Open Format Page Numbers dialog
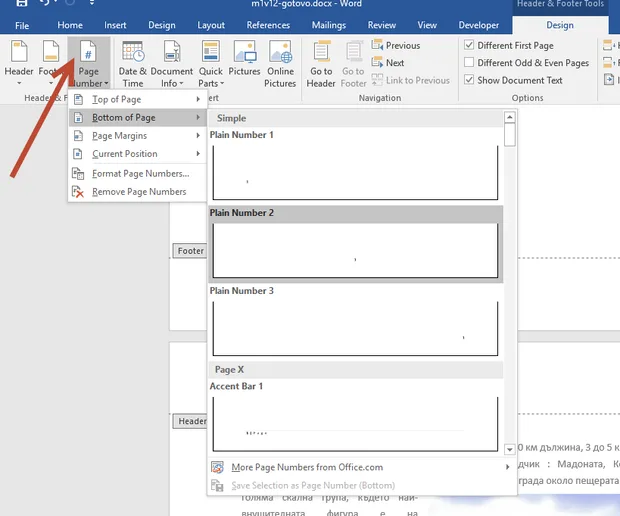This screenshot has height=516, width=620. (138, 174)
